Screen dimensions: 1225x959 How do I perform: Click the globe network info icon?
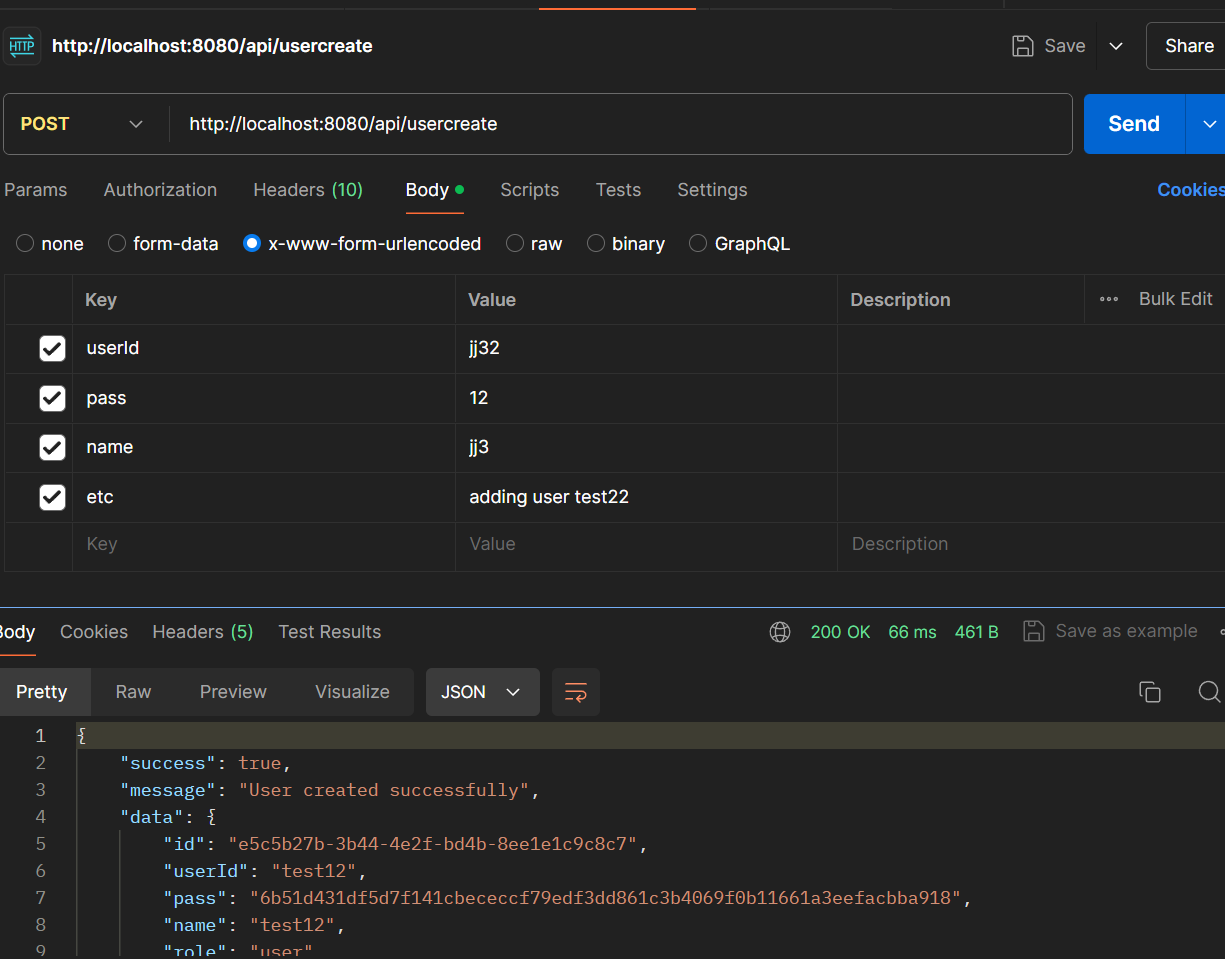pos(780,632)
